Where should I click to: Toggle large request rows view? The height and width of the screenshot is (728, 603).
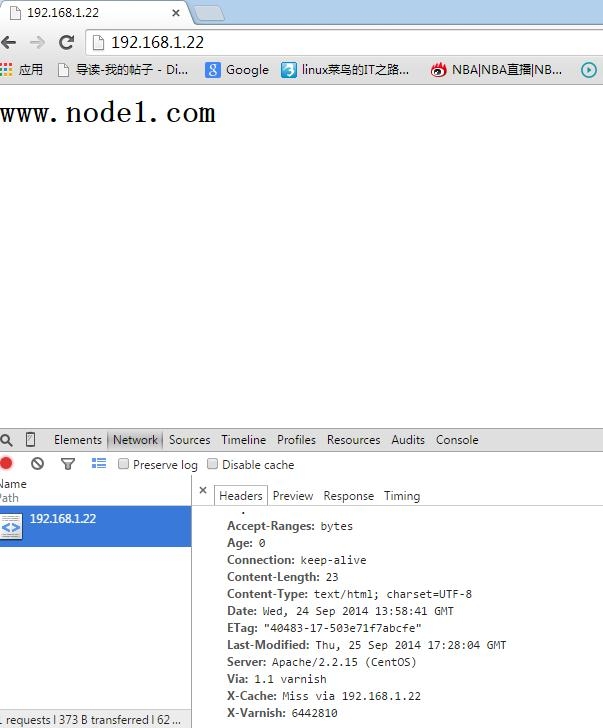(98, 463)
